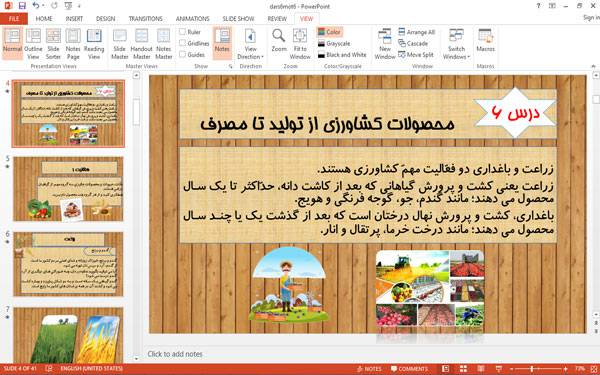Select slide 5 thumbnail
The image size is (600, 375).
68,189
